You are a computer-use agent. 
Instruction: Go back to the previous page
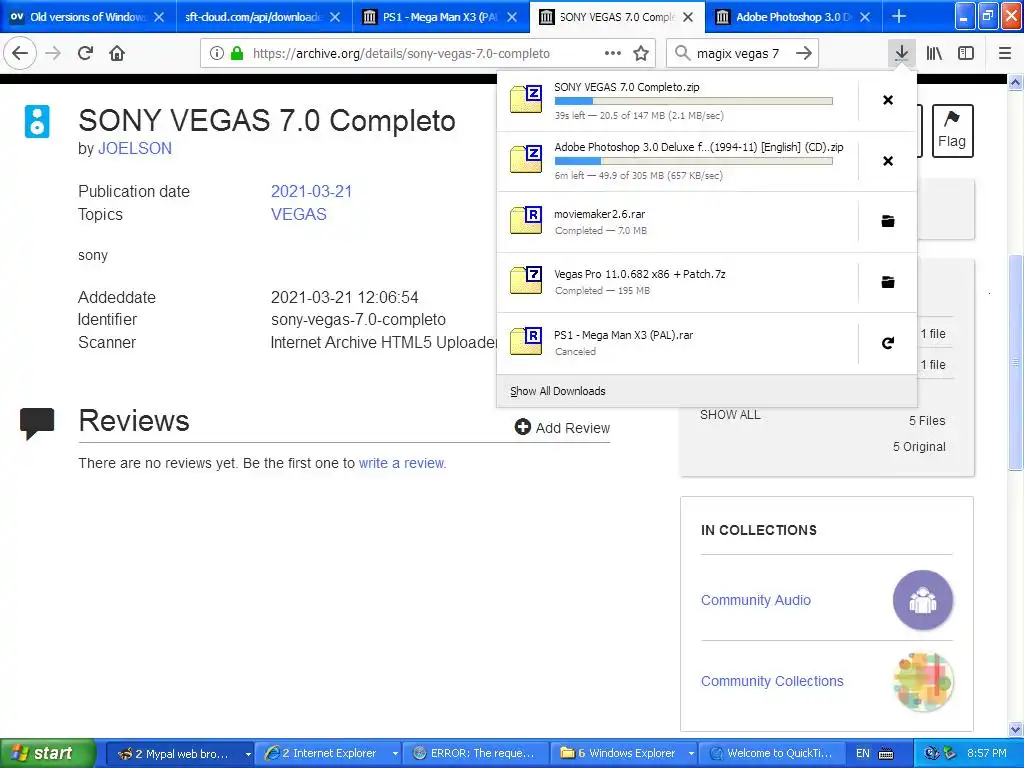(20, 53)
